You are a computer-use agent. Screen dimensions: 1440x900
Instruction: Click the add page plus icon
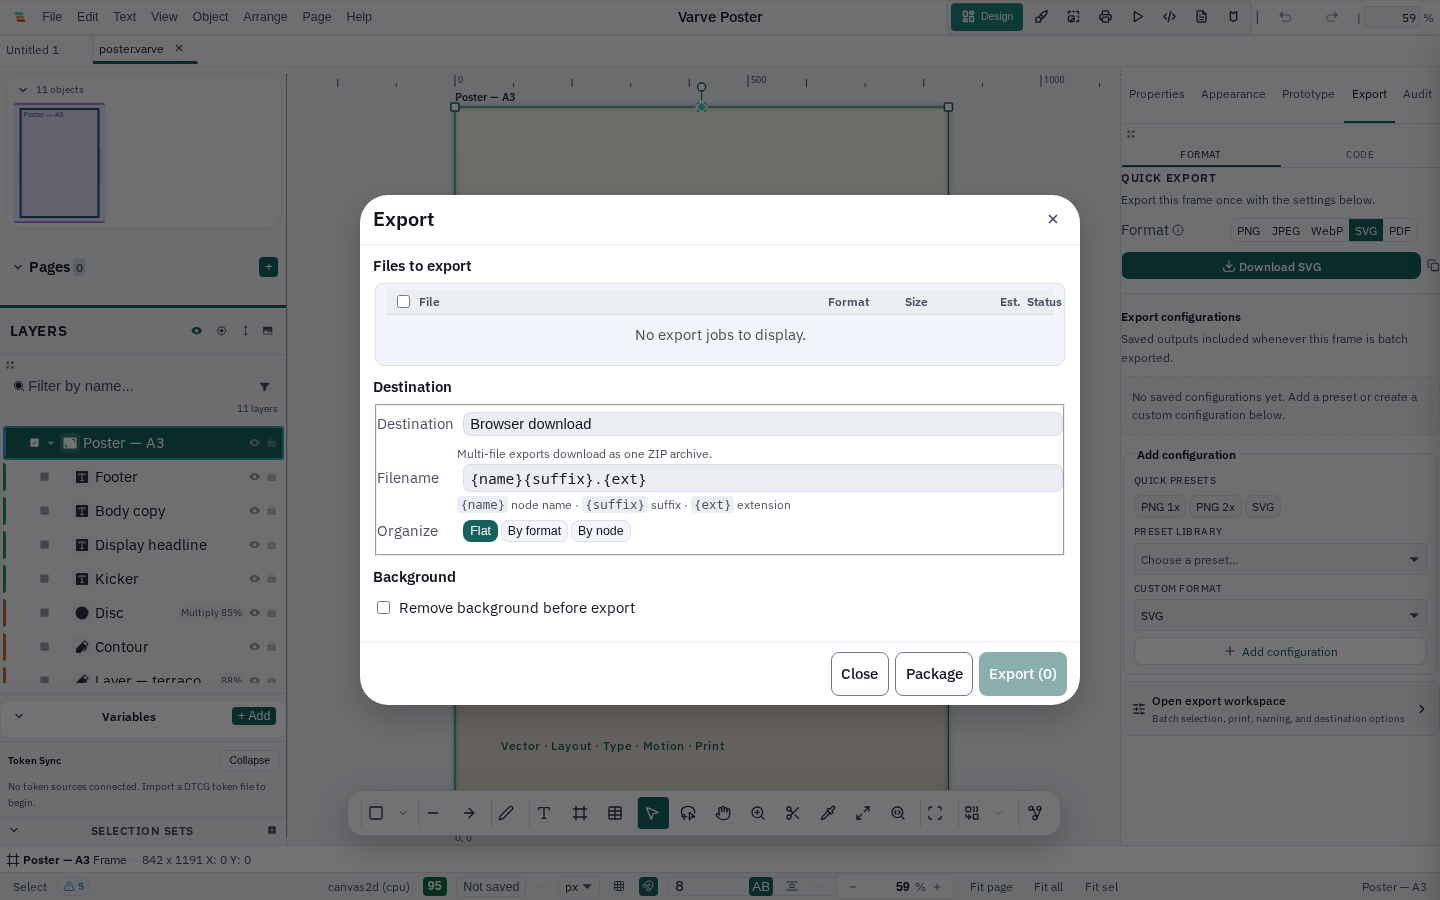pyautogui.click(x=268, y=267)
